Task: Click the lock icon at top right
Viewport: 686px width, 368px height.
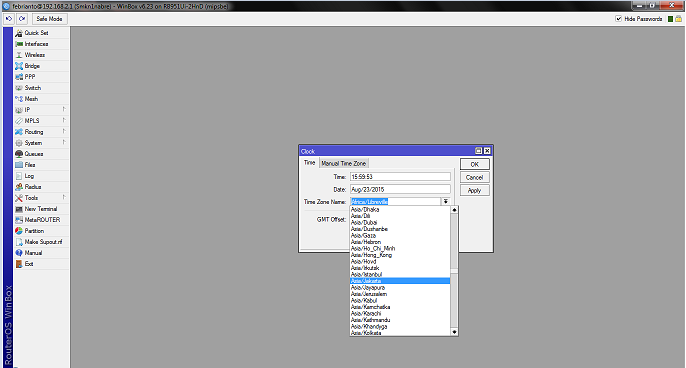Action: (x=678, y=19)
